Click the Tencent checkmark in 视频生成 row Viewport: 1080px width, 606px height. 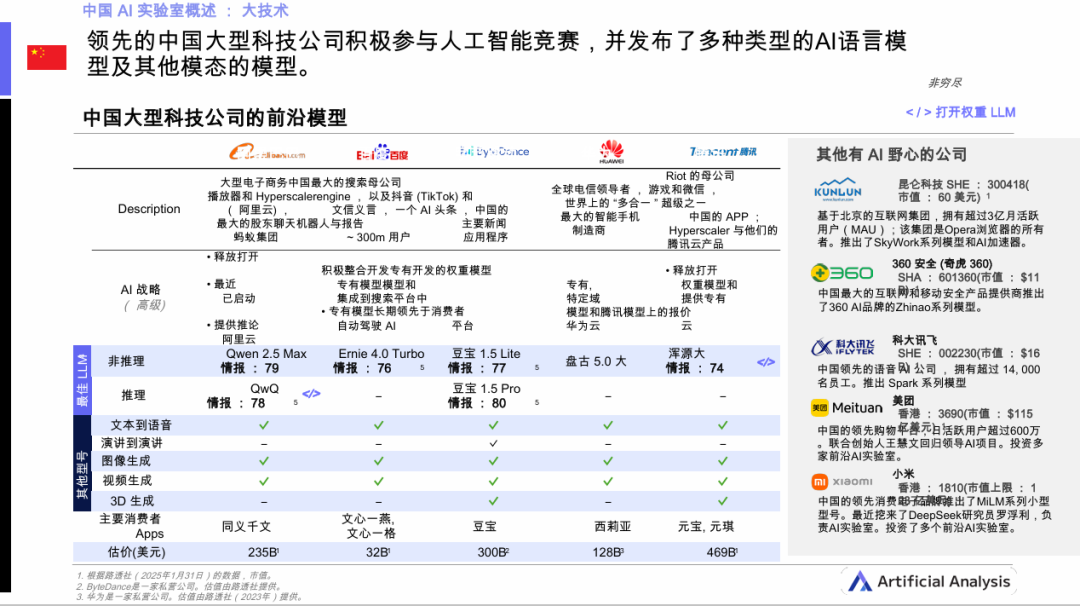click(723, 481)
